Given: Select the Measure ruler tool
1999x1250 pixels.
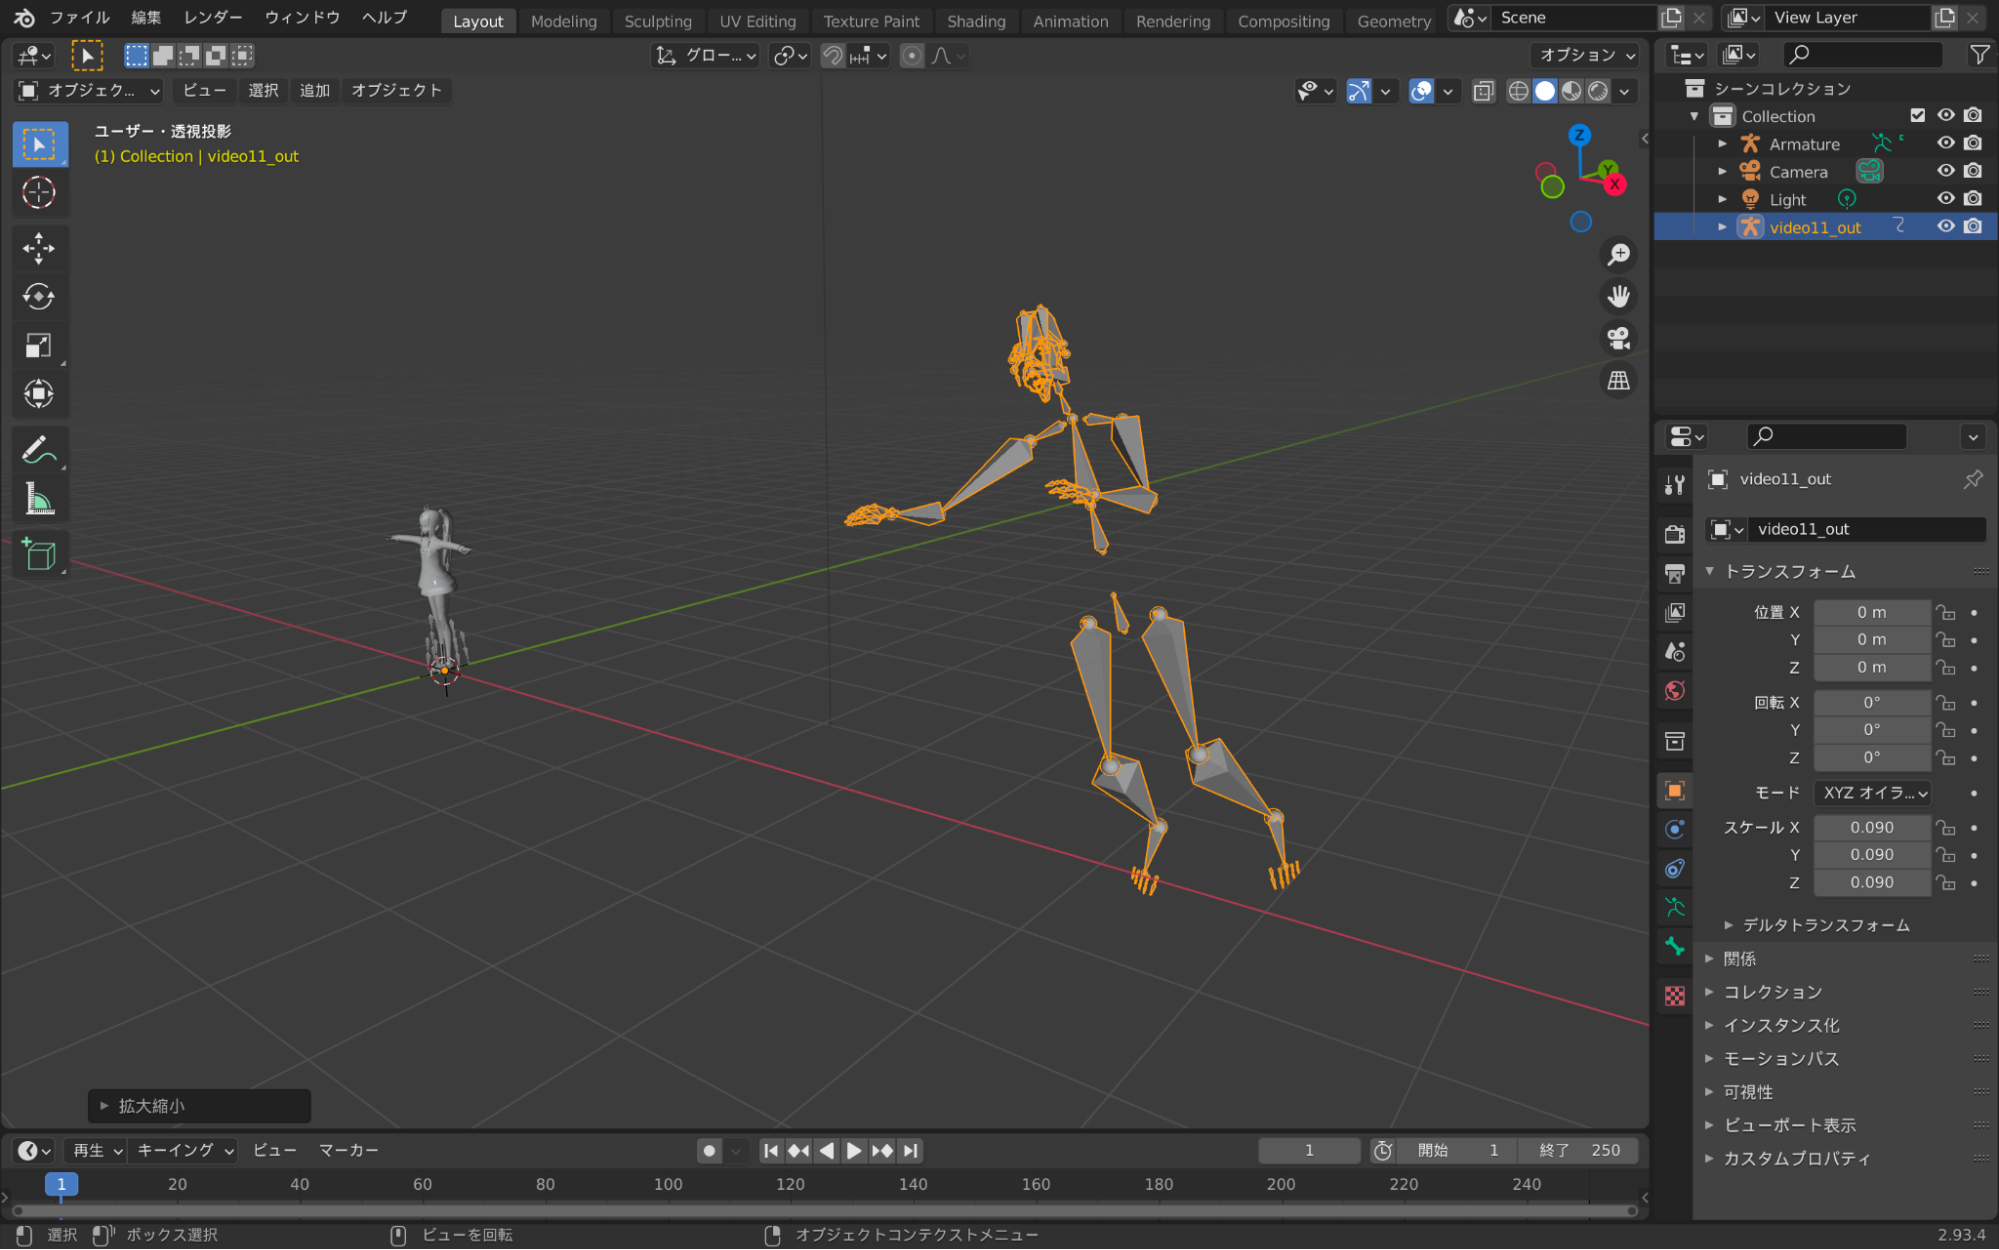Looking at the screenshot, I should [x=39, y=499].
